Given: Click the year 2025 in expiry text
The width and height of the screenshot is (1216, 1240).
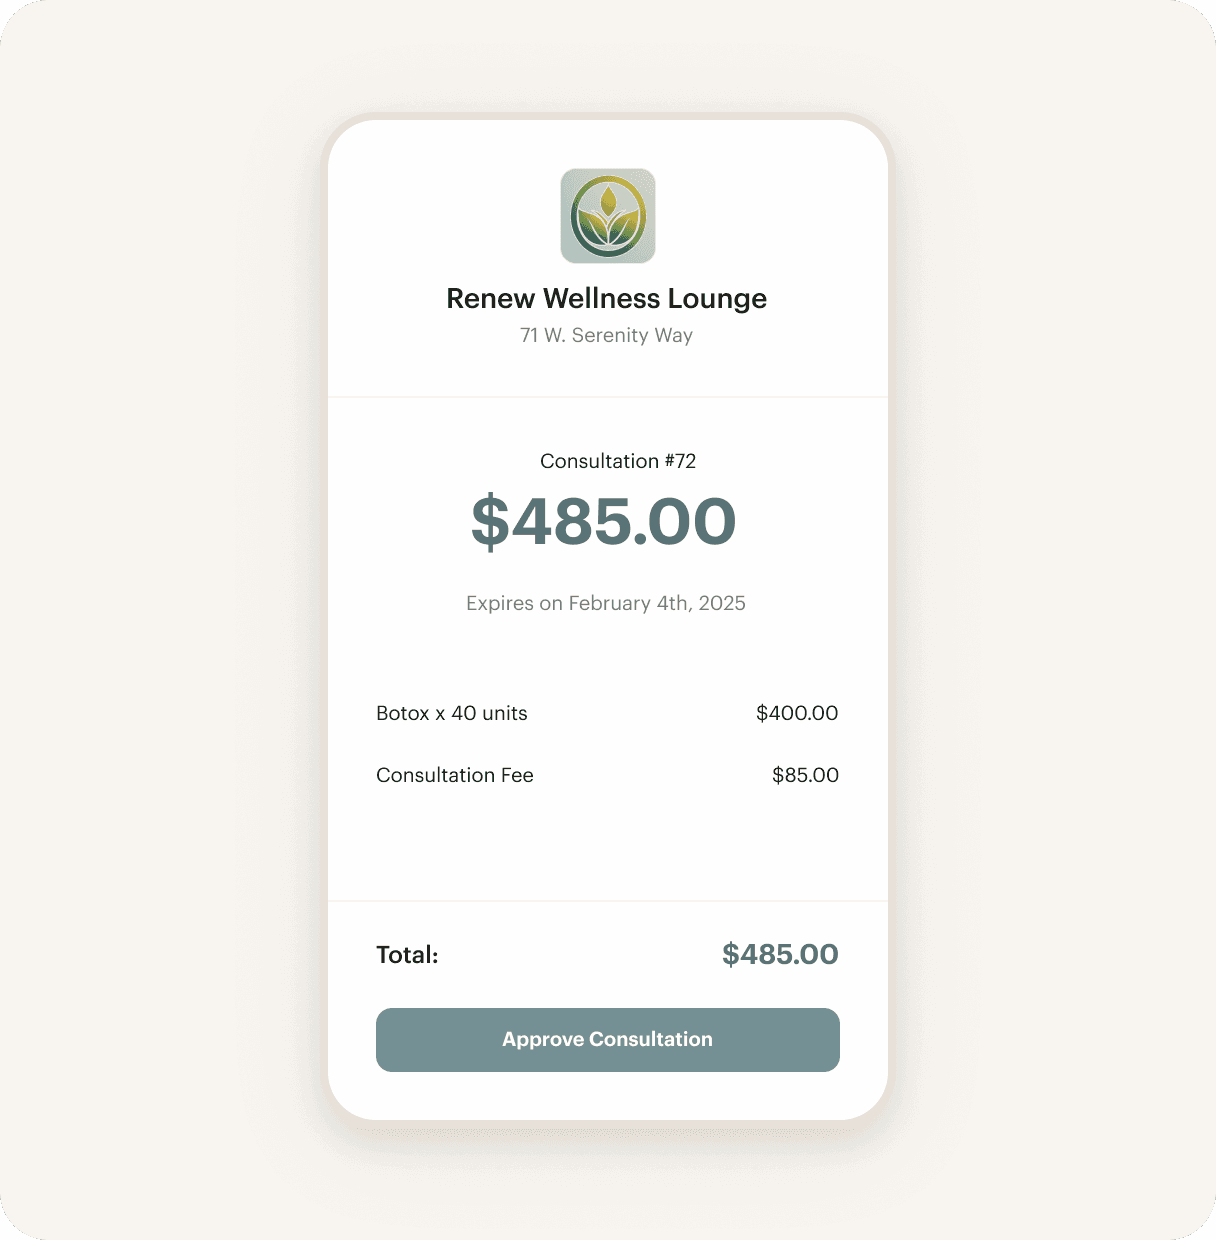Looking at the screenshot, I should click(x=722, y=603).
